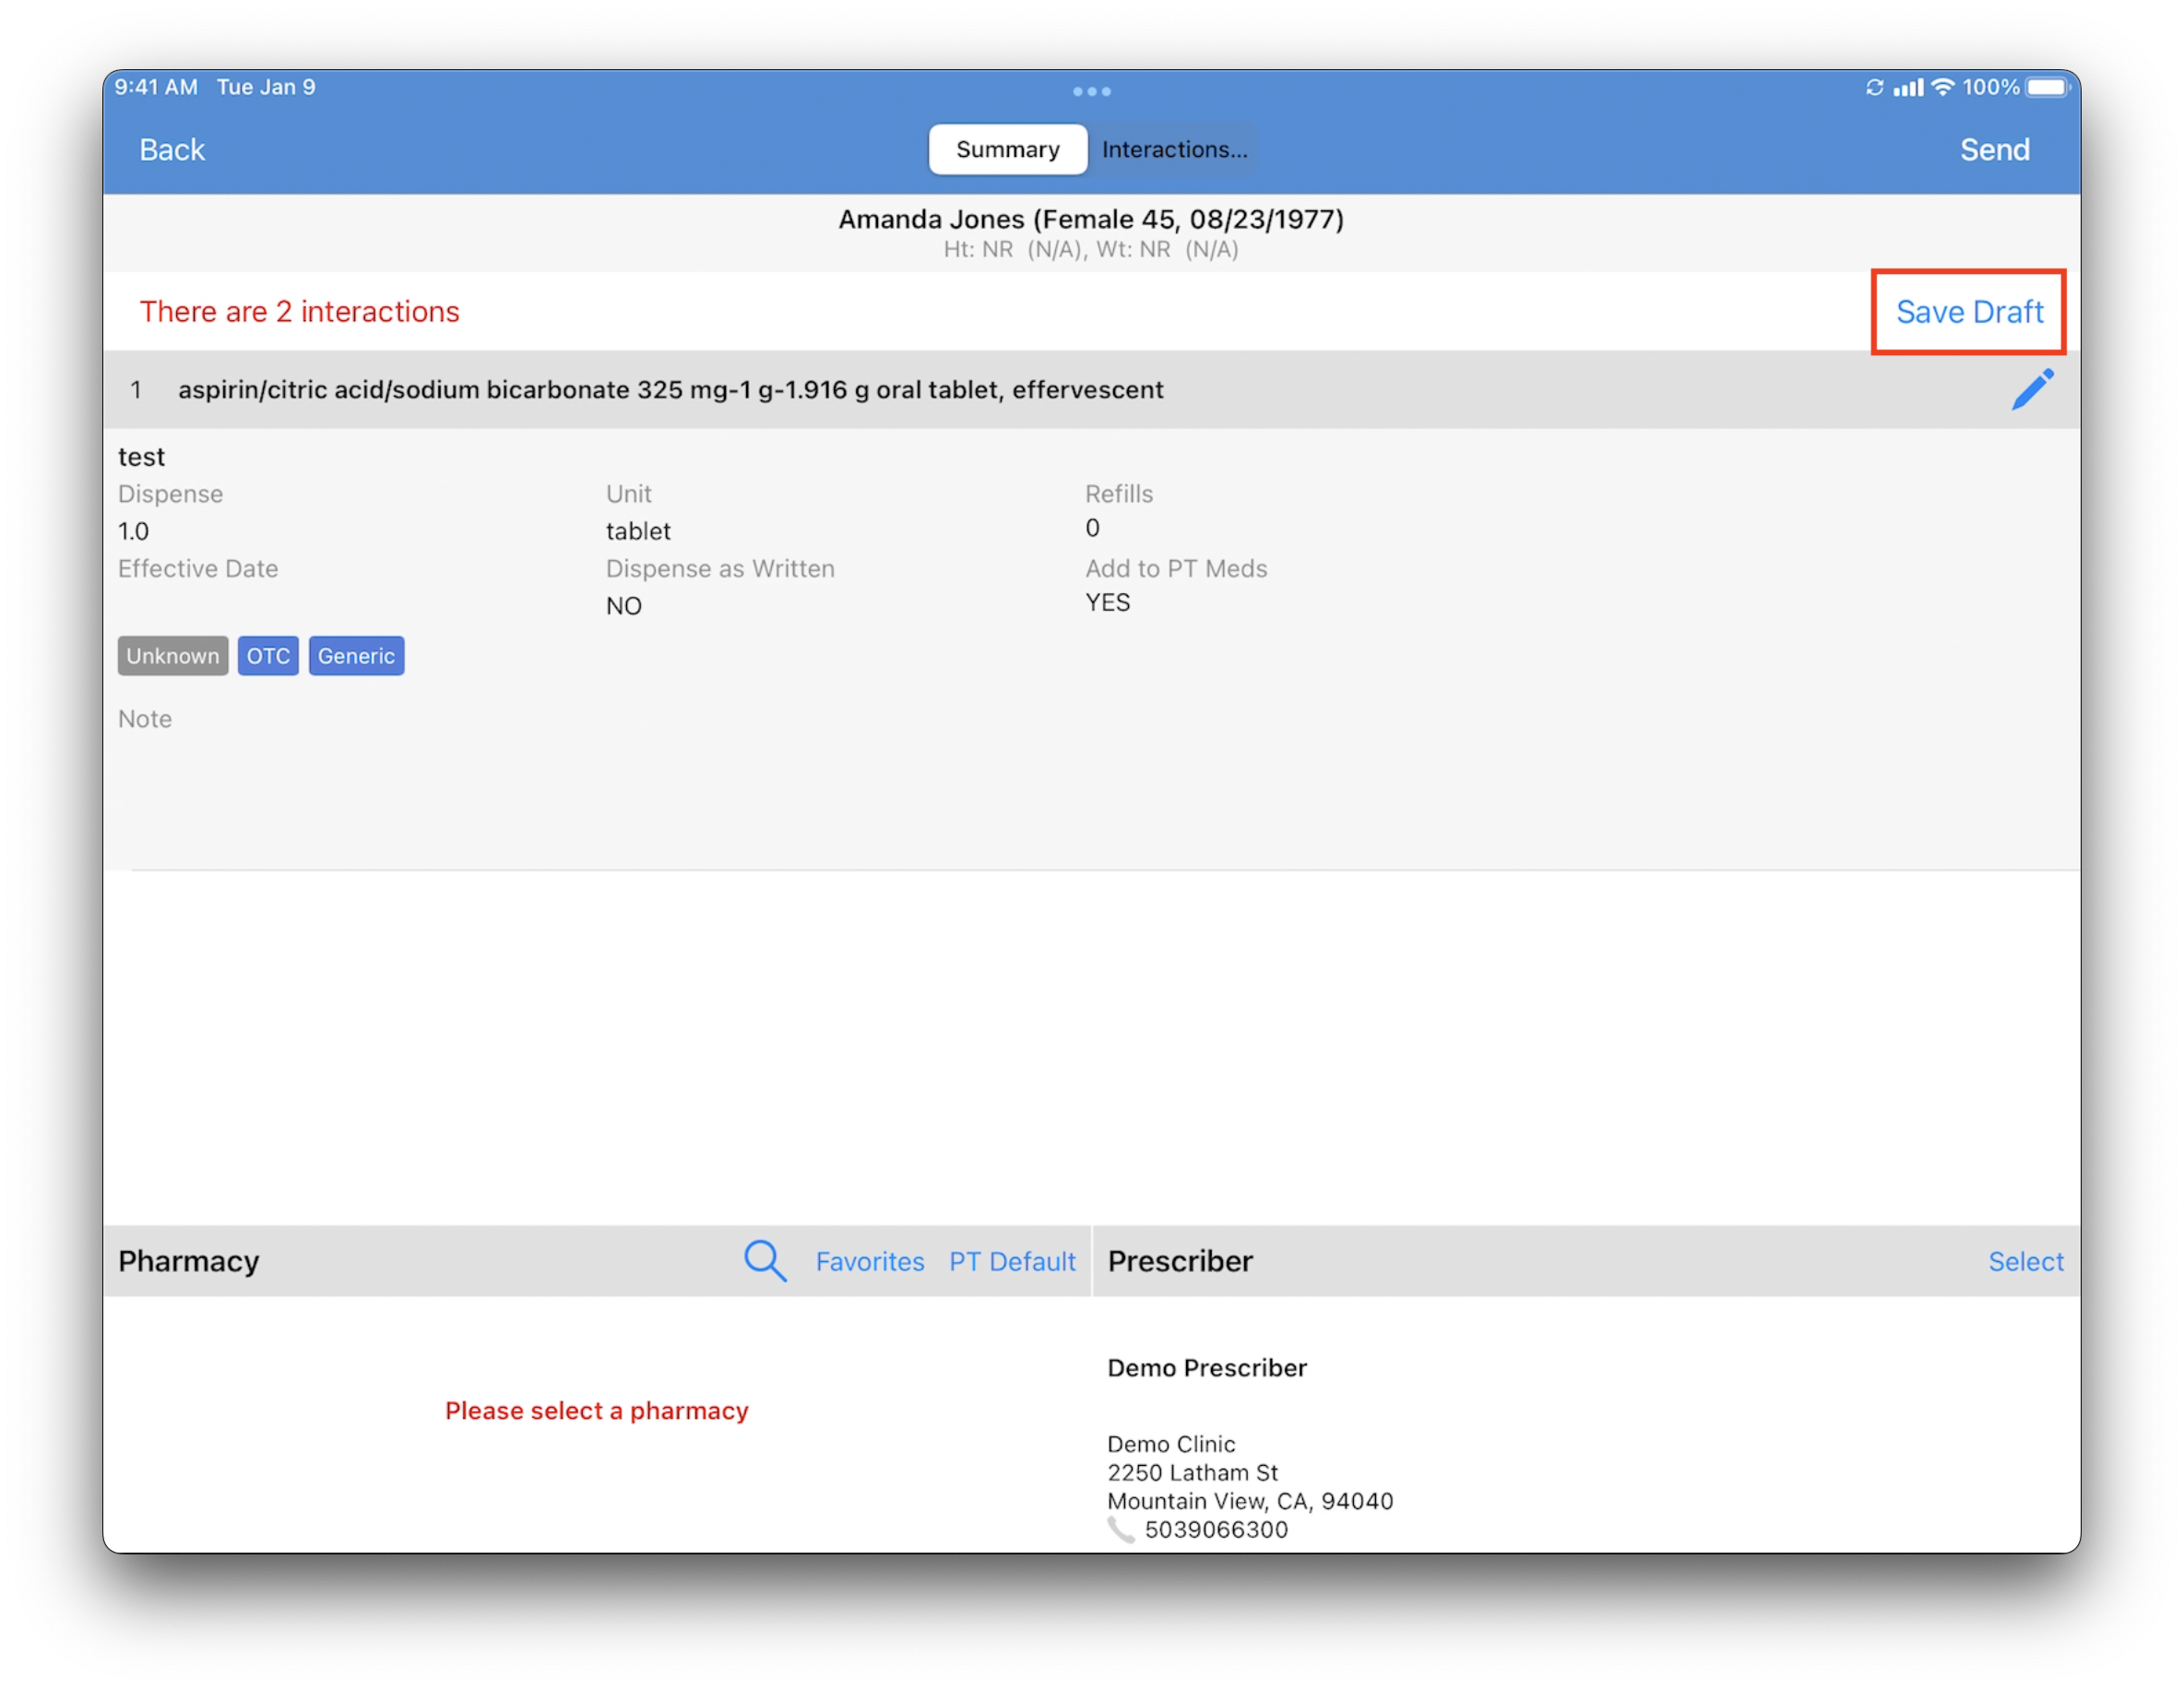
Task: Tap the 9:41 AM clock in status bar
Action: coord(156,87)
